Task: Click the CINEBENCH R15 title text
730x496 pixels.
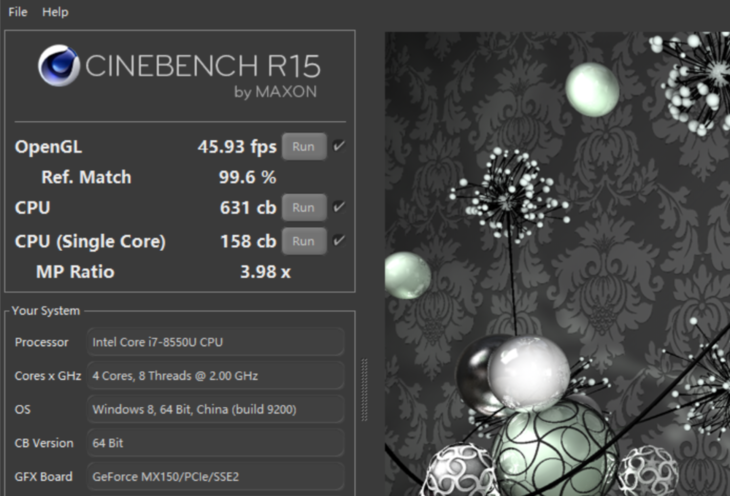Action: coord(203,66)
